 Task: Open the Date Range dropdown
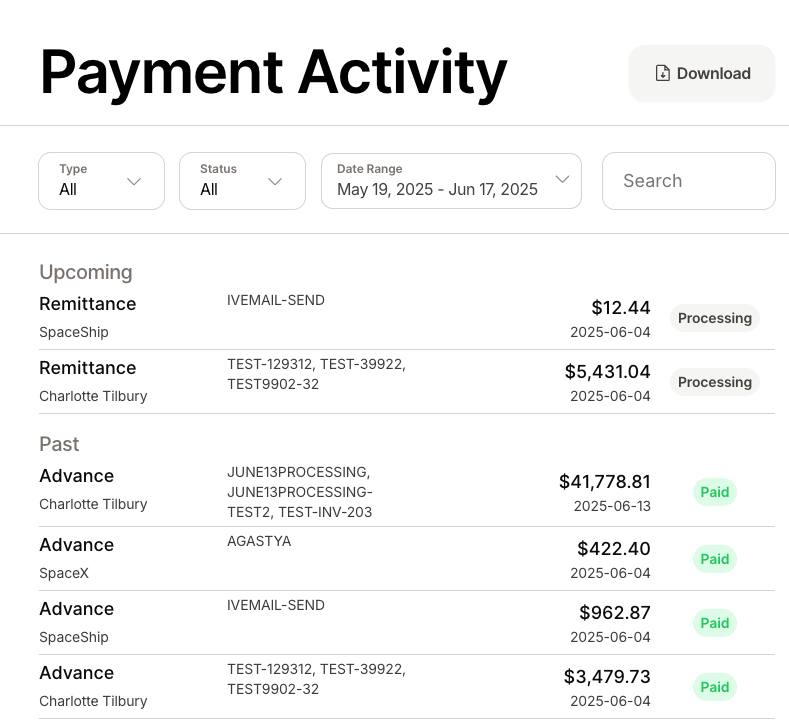tap(451, 181)
